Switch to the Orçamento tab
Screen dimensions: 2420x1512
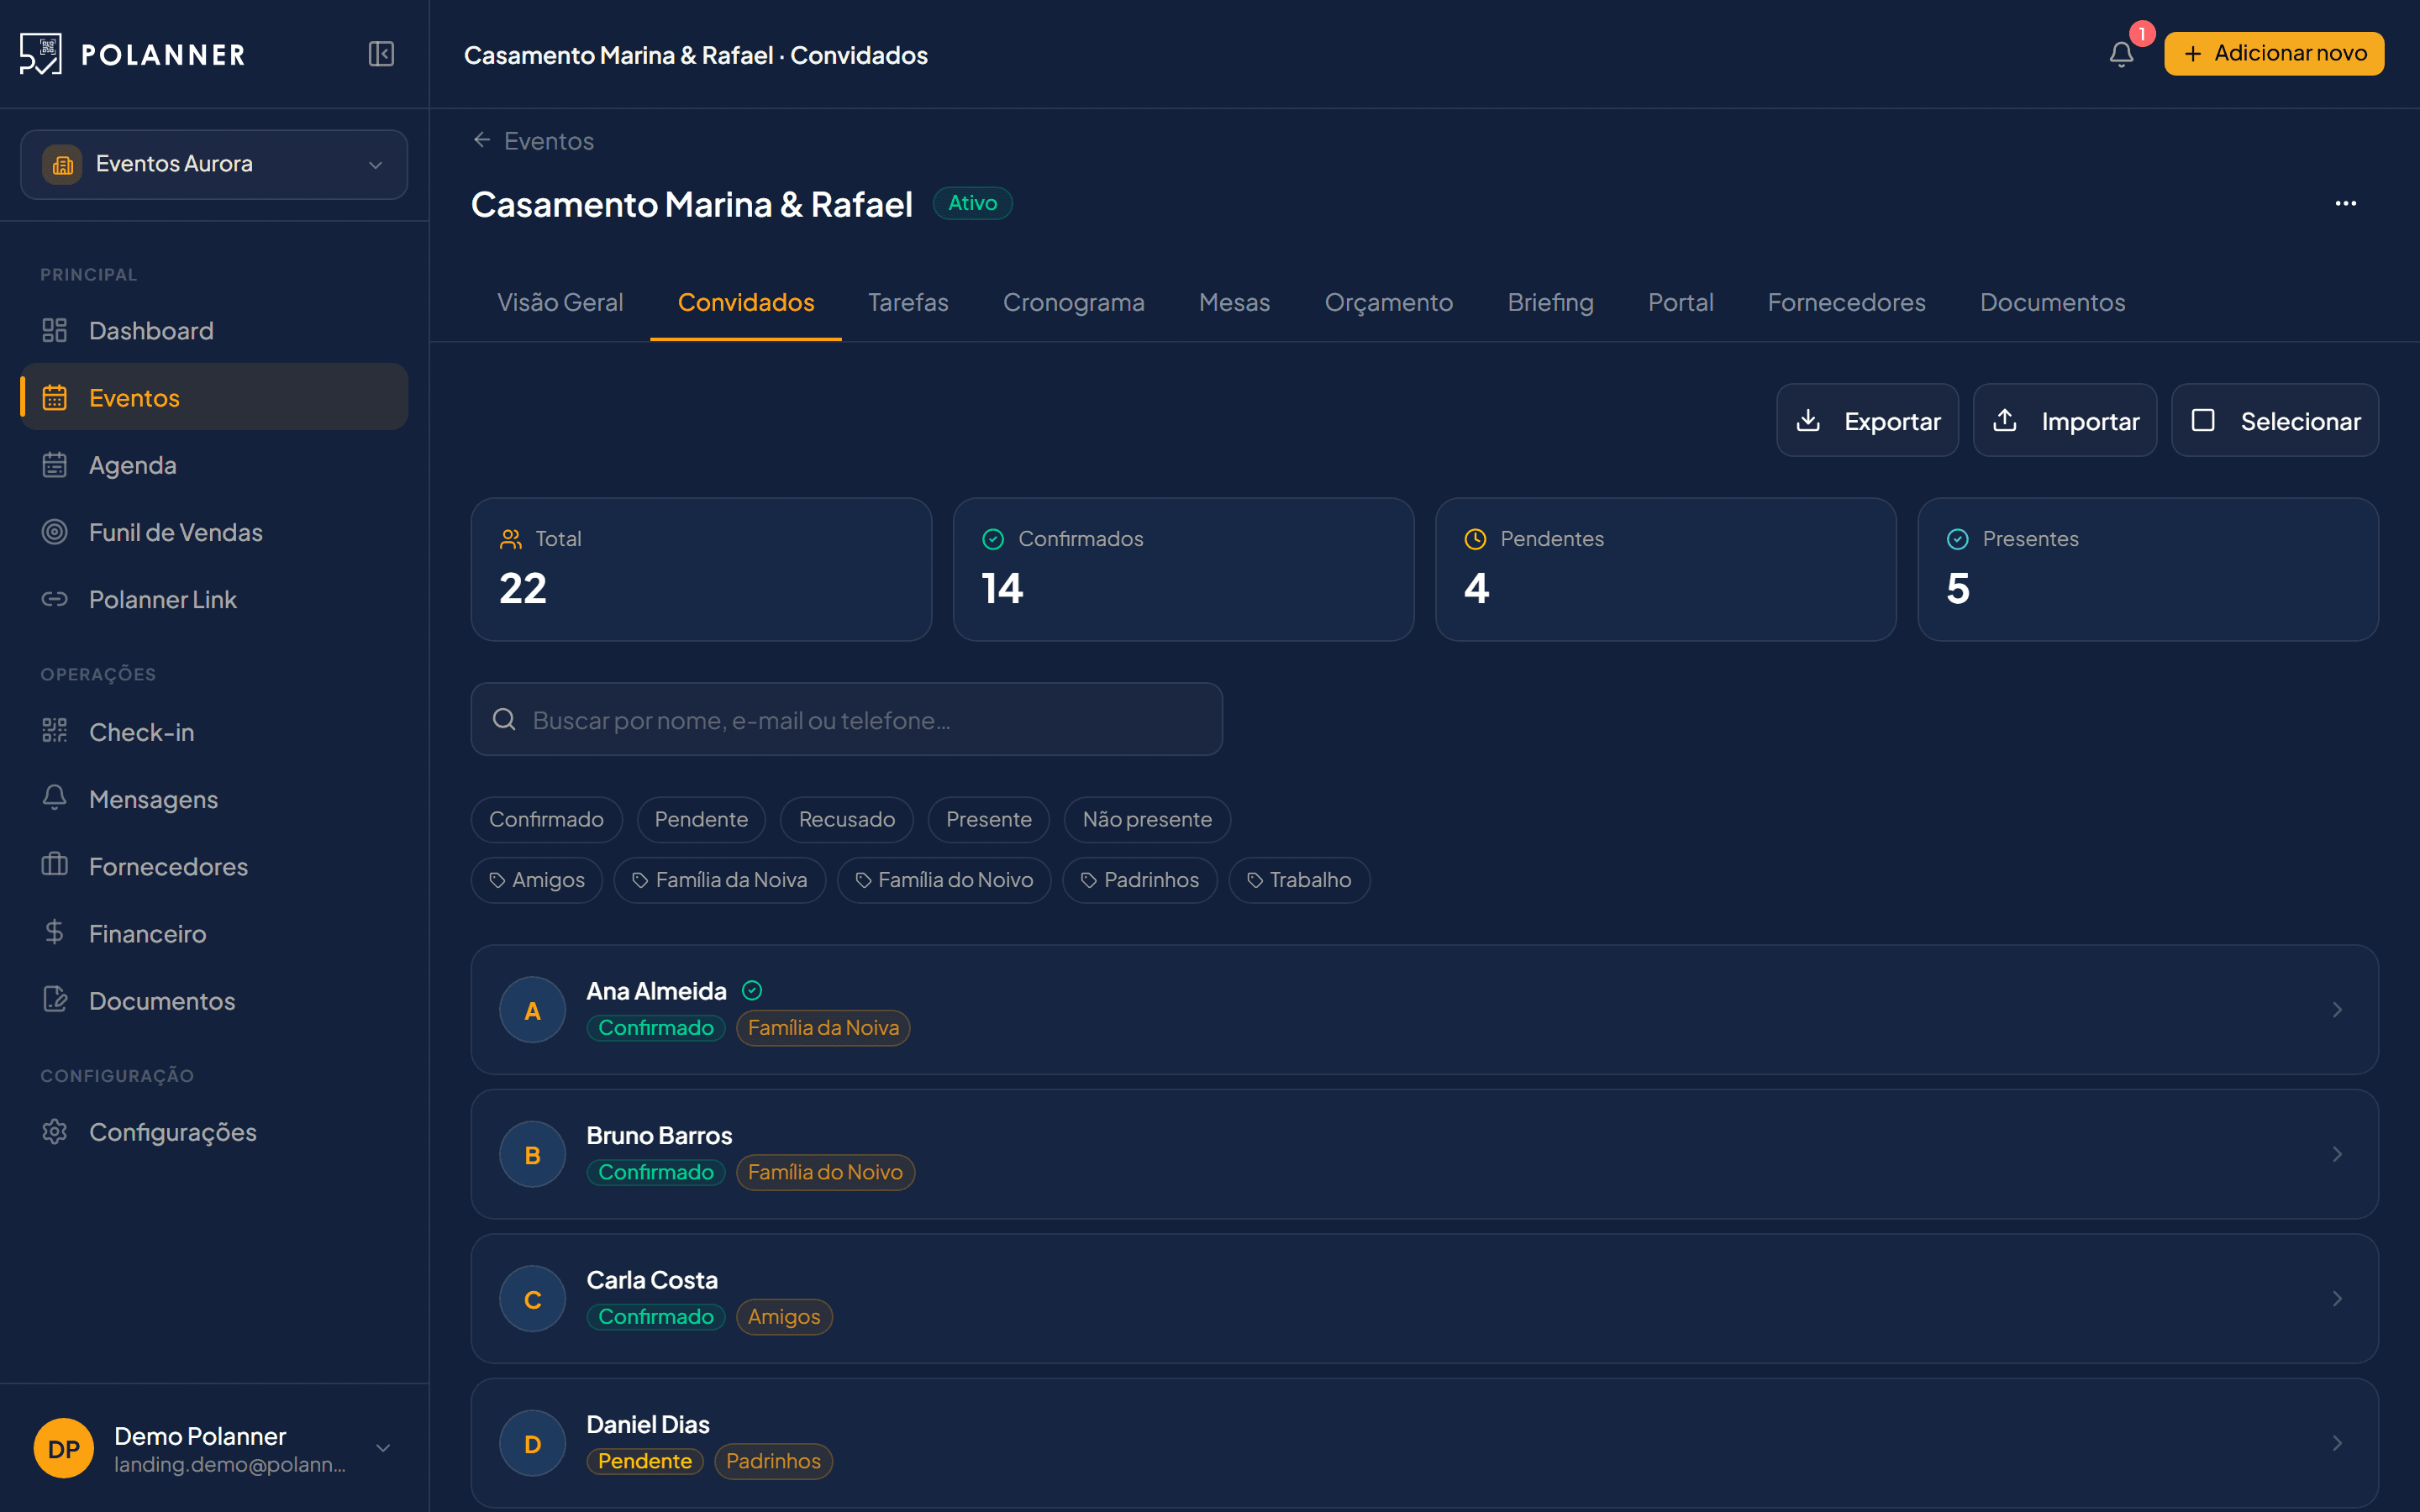click(1388, 302)
